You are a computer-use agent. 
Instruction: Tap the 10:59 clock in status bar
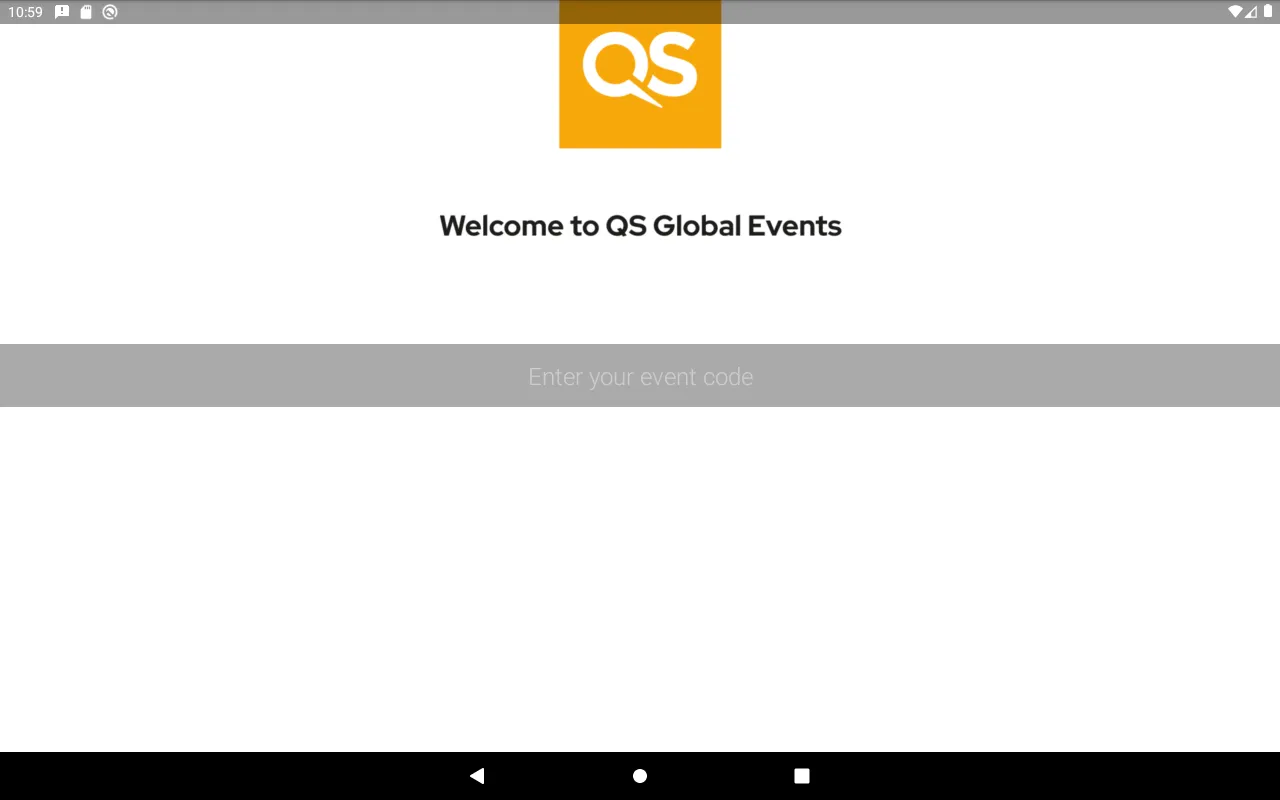click(26, 12)
